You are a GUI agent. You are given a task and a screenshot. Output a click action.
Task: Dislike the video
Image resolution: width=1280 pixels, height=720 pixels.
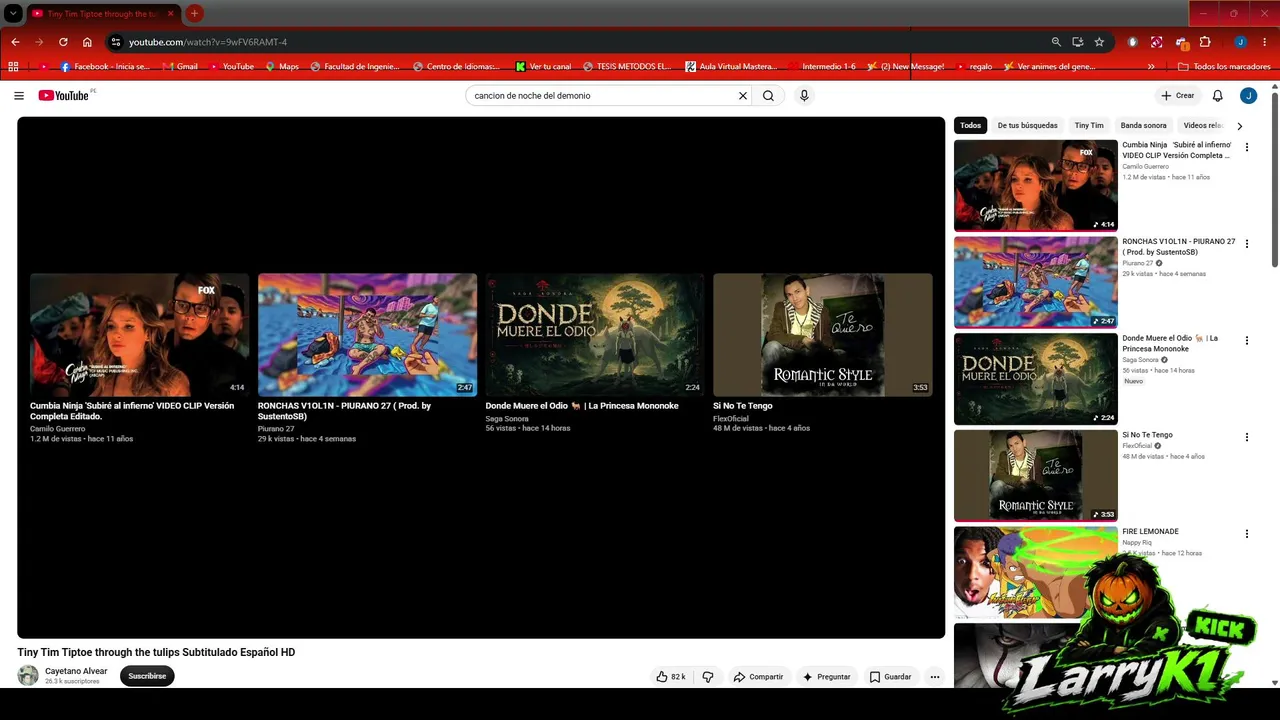[x=708, y=677]
